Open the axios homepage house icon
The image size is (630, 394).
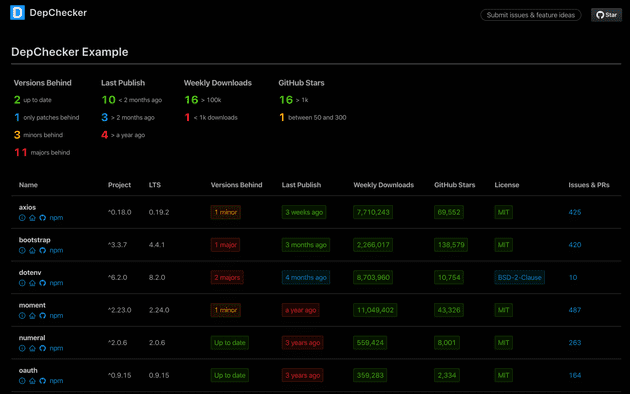32,218
